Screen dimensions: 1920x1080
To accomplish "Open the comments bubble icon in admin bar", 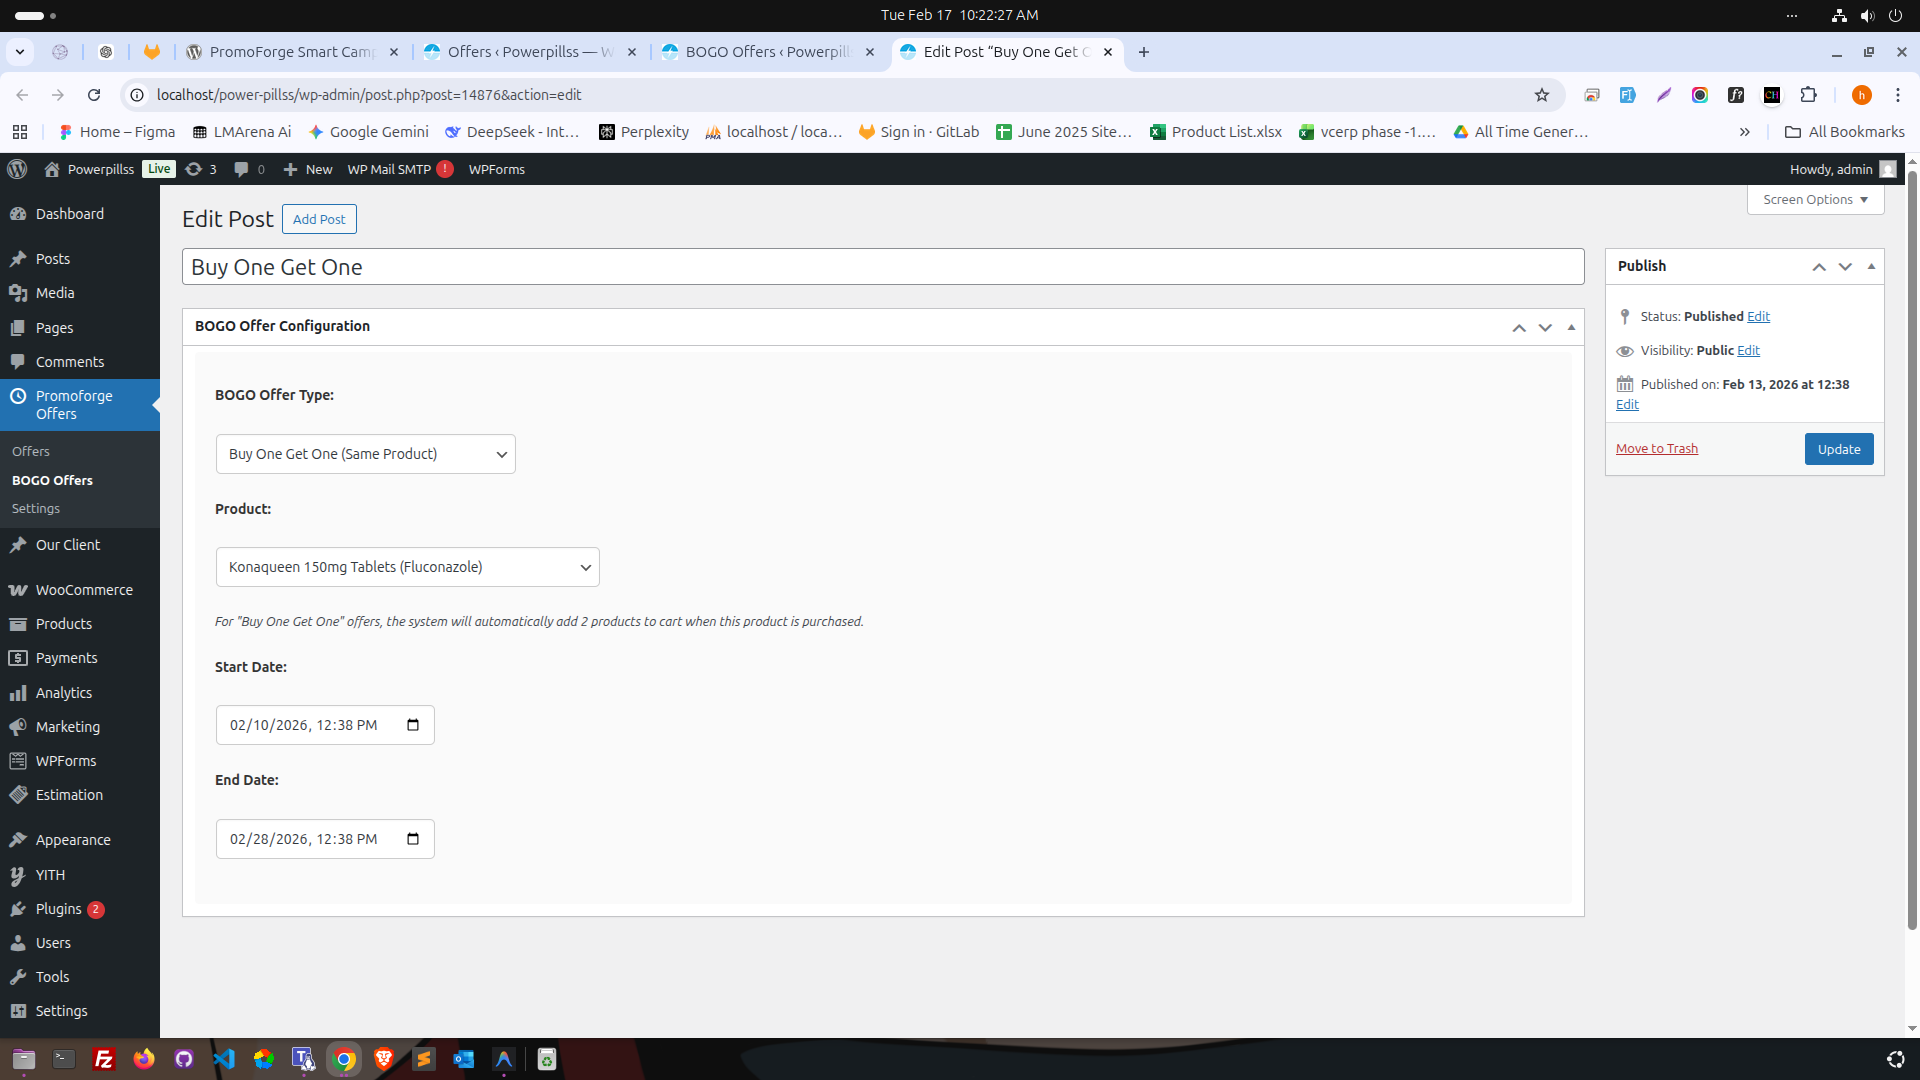I will click(x=242, y=169).
